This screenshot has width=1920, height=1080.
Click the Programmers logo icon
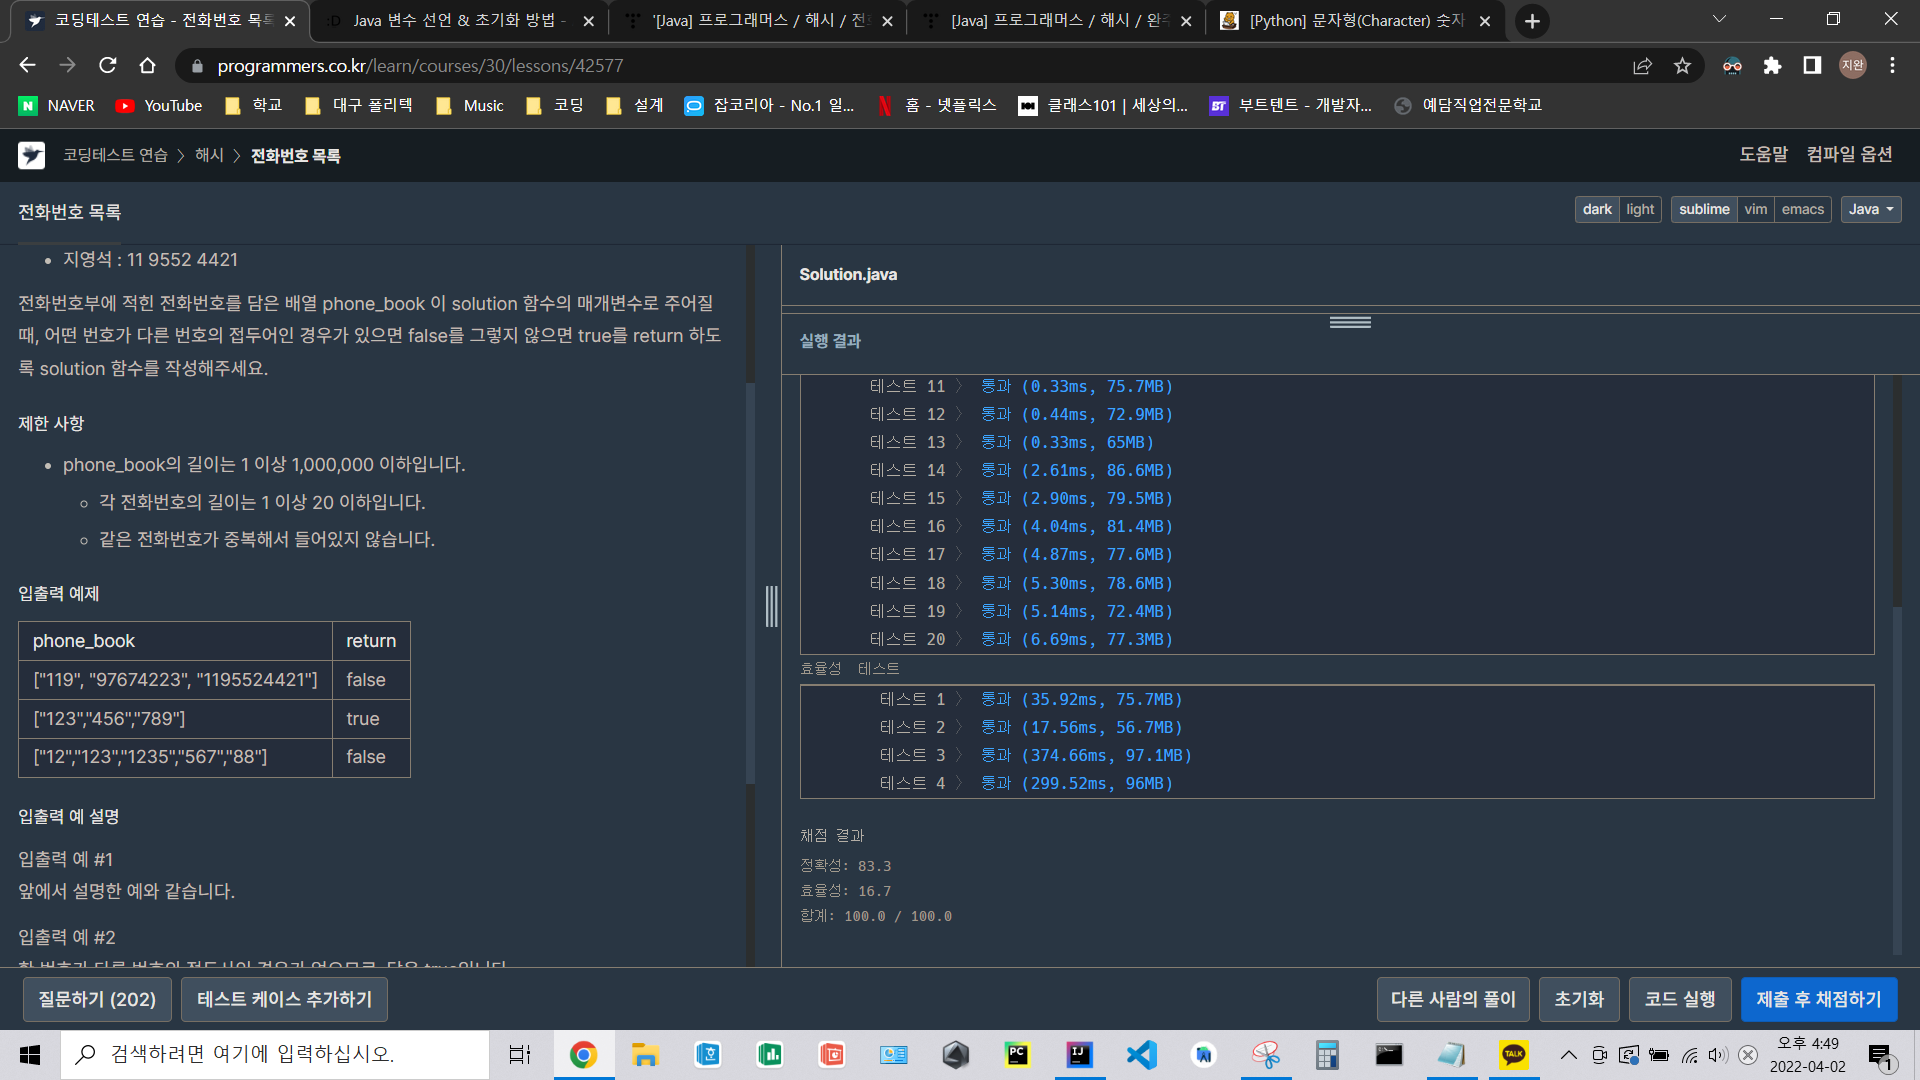[32, 155]
